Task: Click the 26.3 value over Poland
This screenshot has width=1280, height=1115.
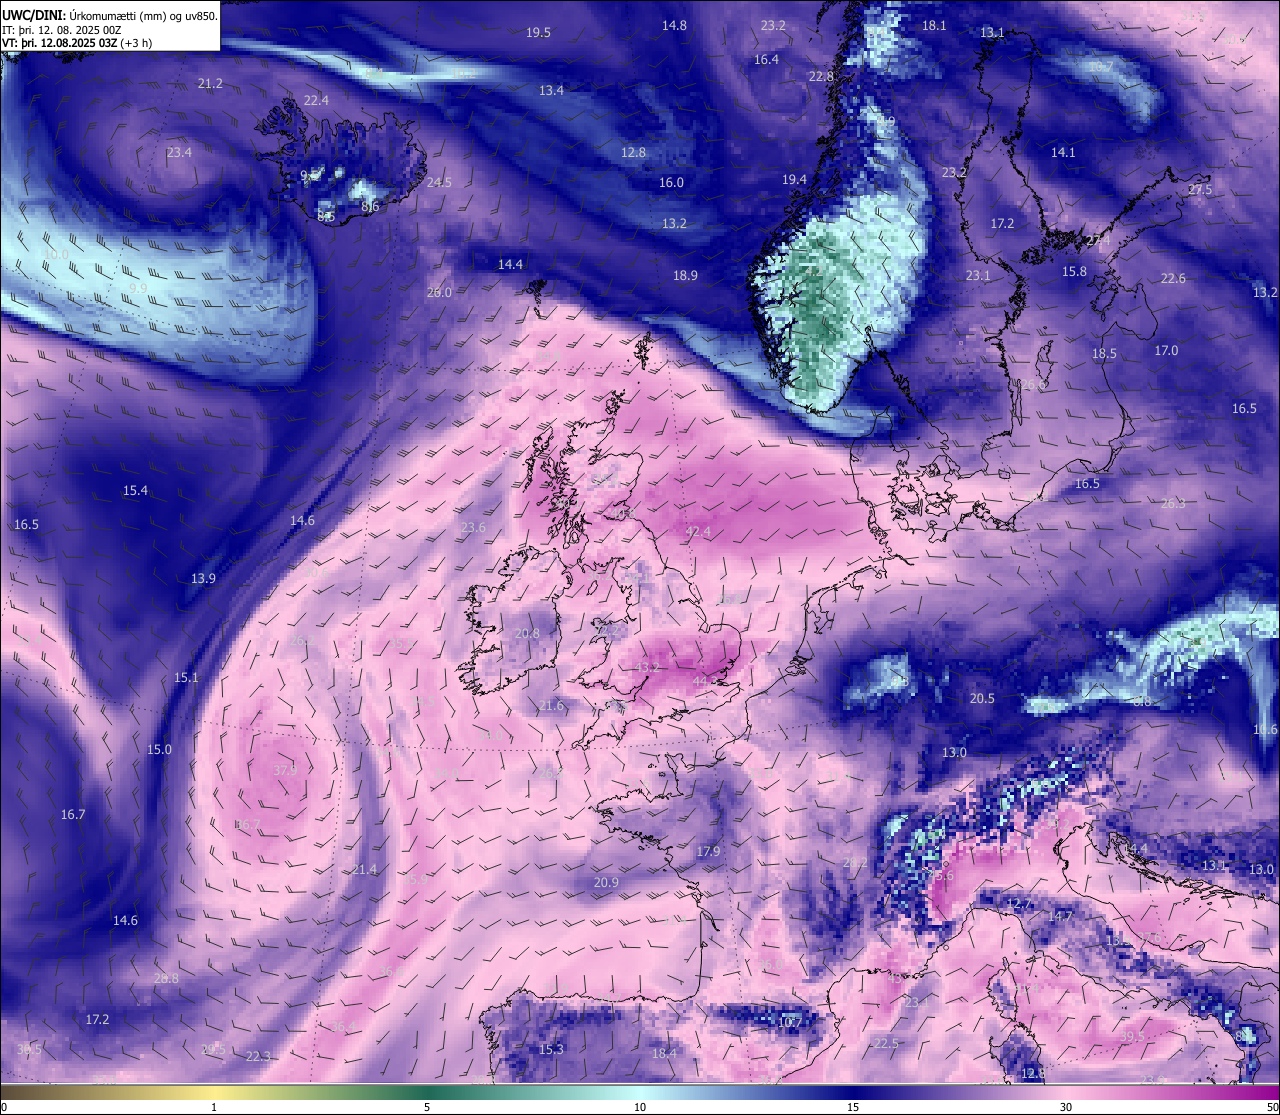Action: tap(1172, 504)
